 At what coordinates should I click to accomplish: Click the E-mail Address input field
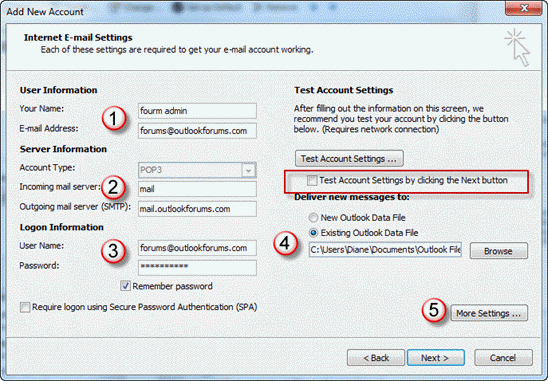pos(197,131)
